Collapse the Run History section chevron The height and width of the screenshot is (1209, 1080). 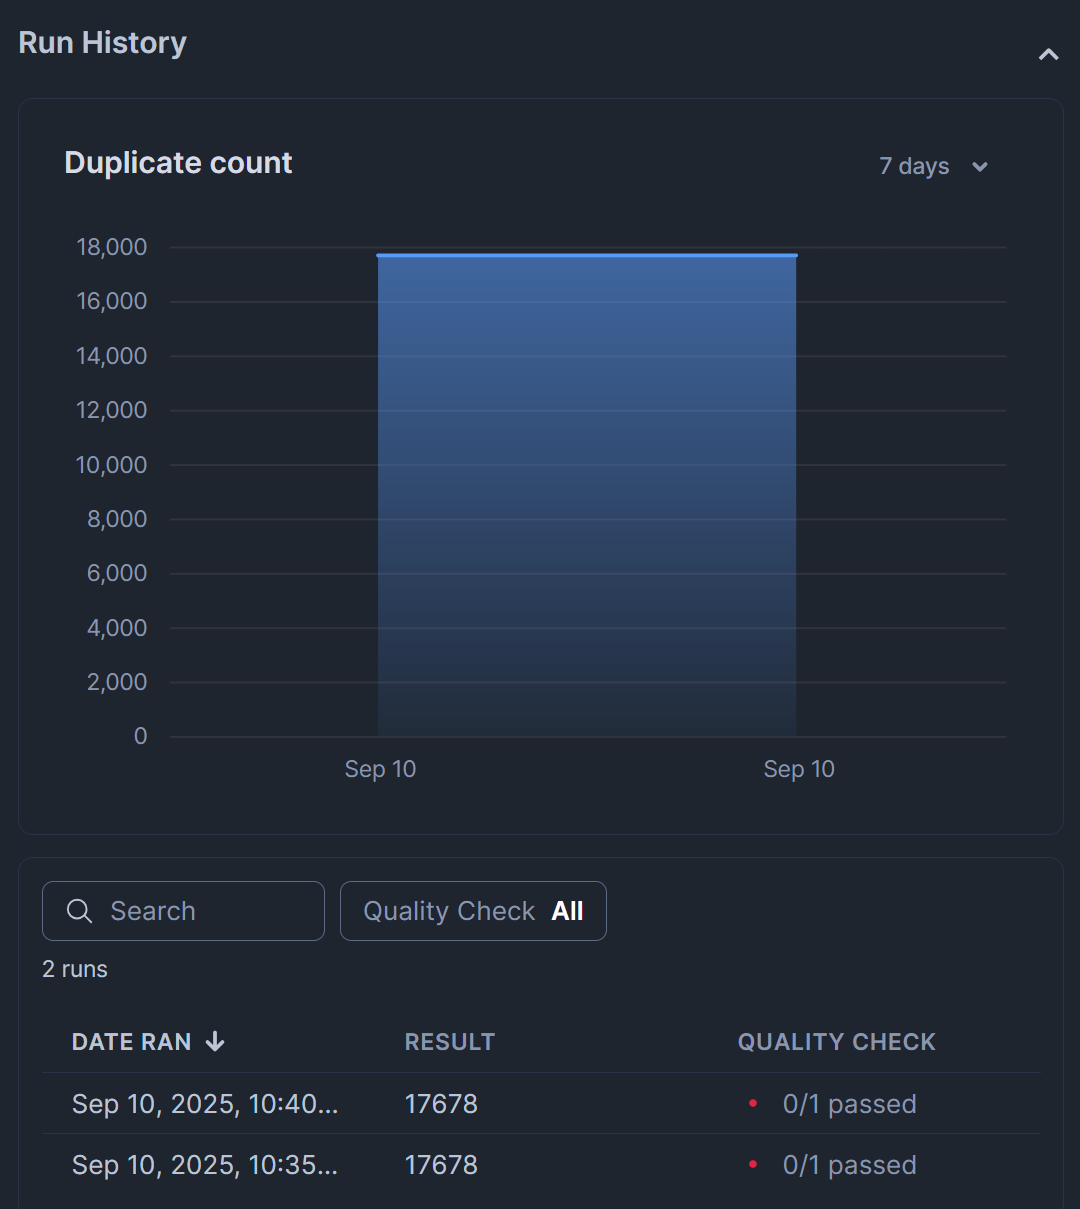tap(1048, 54)
